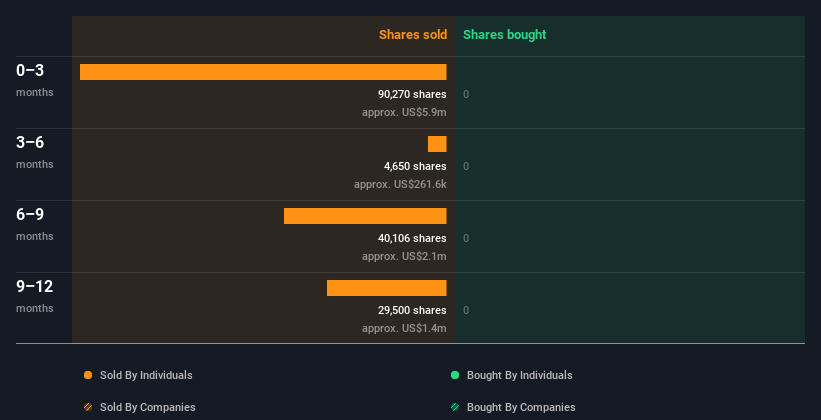821x420 pixels.
Task: Click the 6–9 months orange bar
Action: click(x=365, y=216)
